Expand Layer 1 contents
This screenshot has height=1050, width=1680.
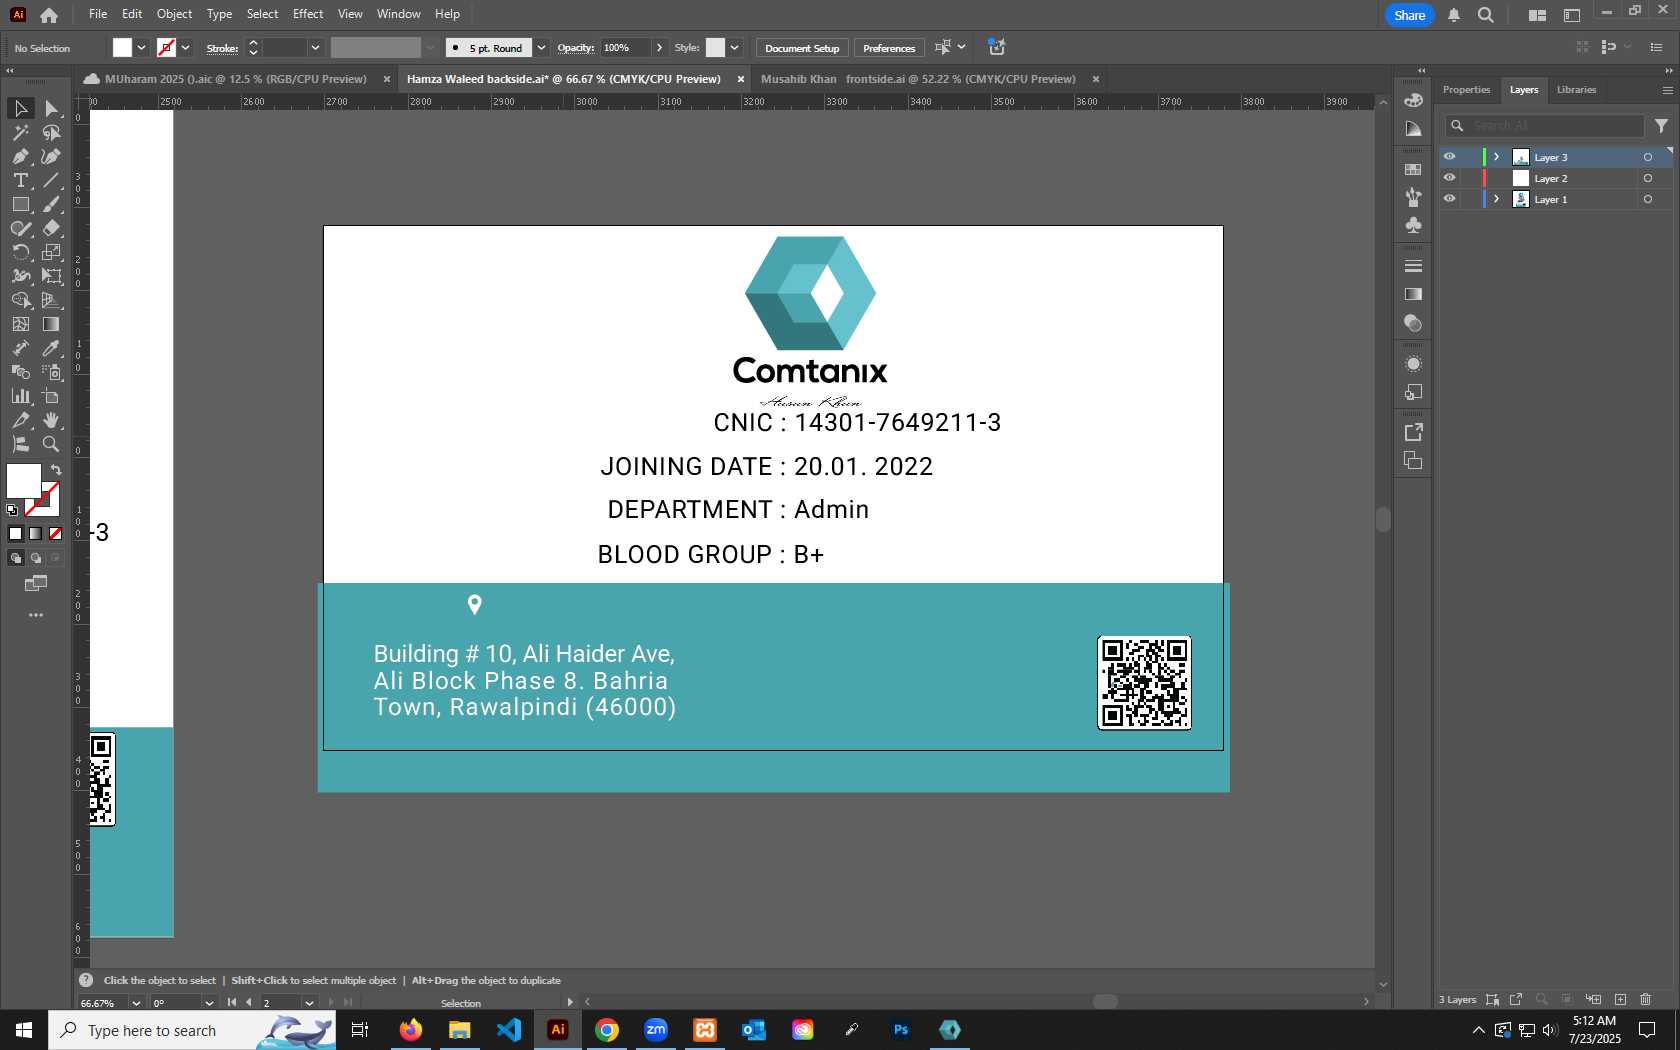click(1497, 199)
